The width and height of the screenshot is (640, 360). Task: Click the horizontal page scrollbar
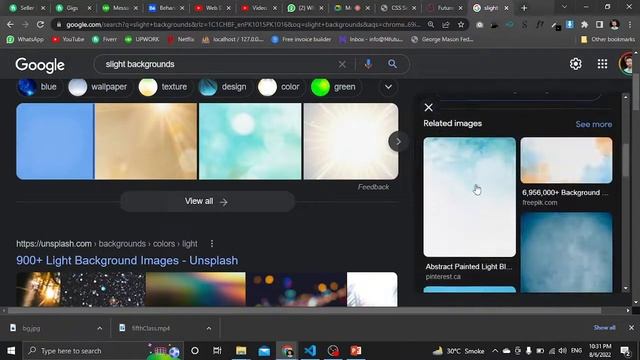[x=304, y=311]
